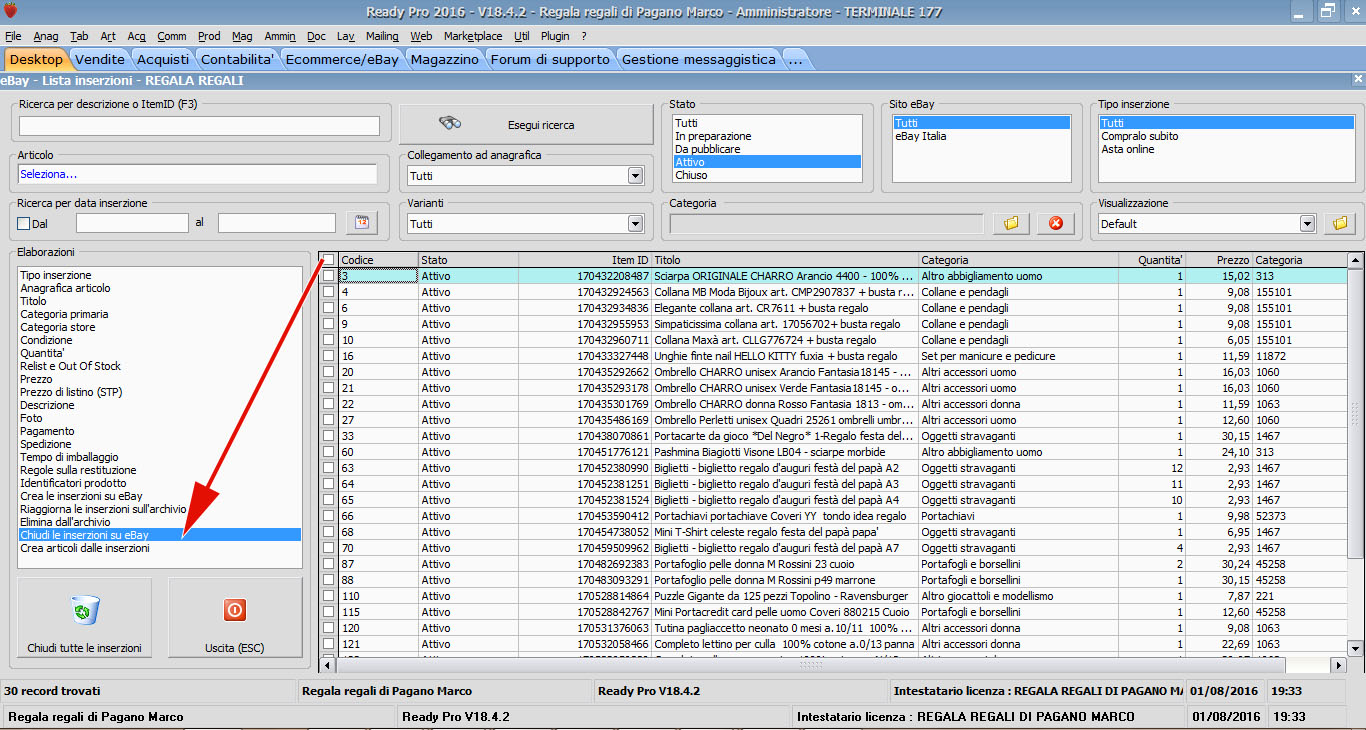This screenshot has width=1366, height=730.
Task: Open the Marketplace menu
Action: [x=473, y=36]
